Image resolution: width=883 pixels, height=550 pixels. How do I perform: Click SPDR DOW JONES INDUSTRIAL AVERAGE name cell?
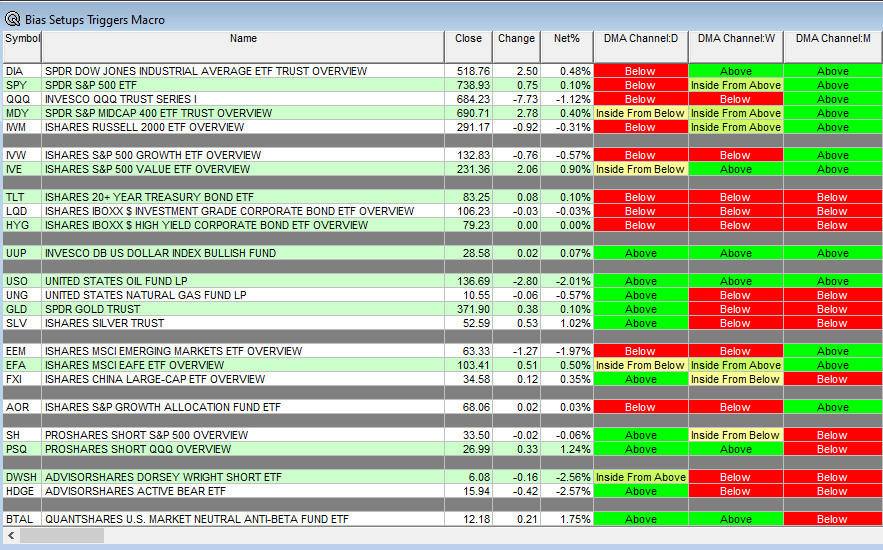tap(243, 71)
